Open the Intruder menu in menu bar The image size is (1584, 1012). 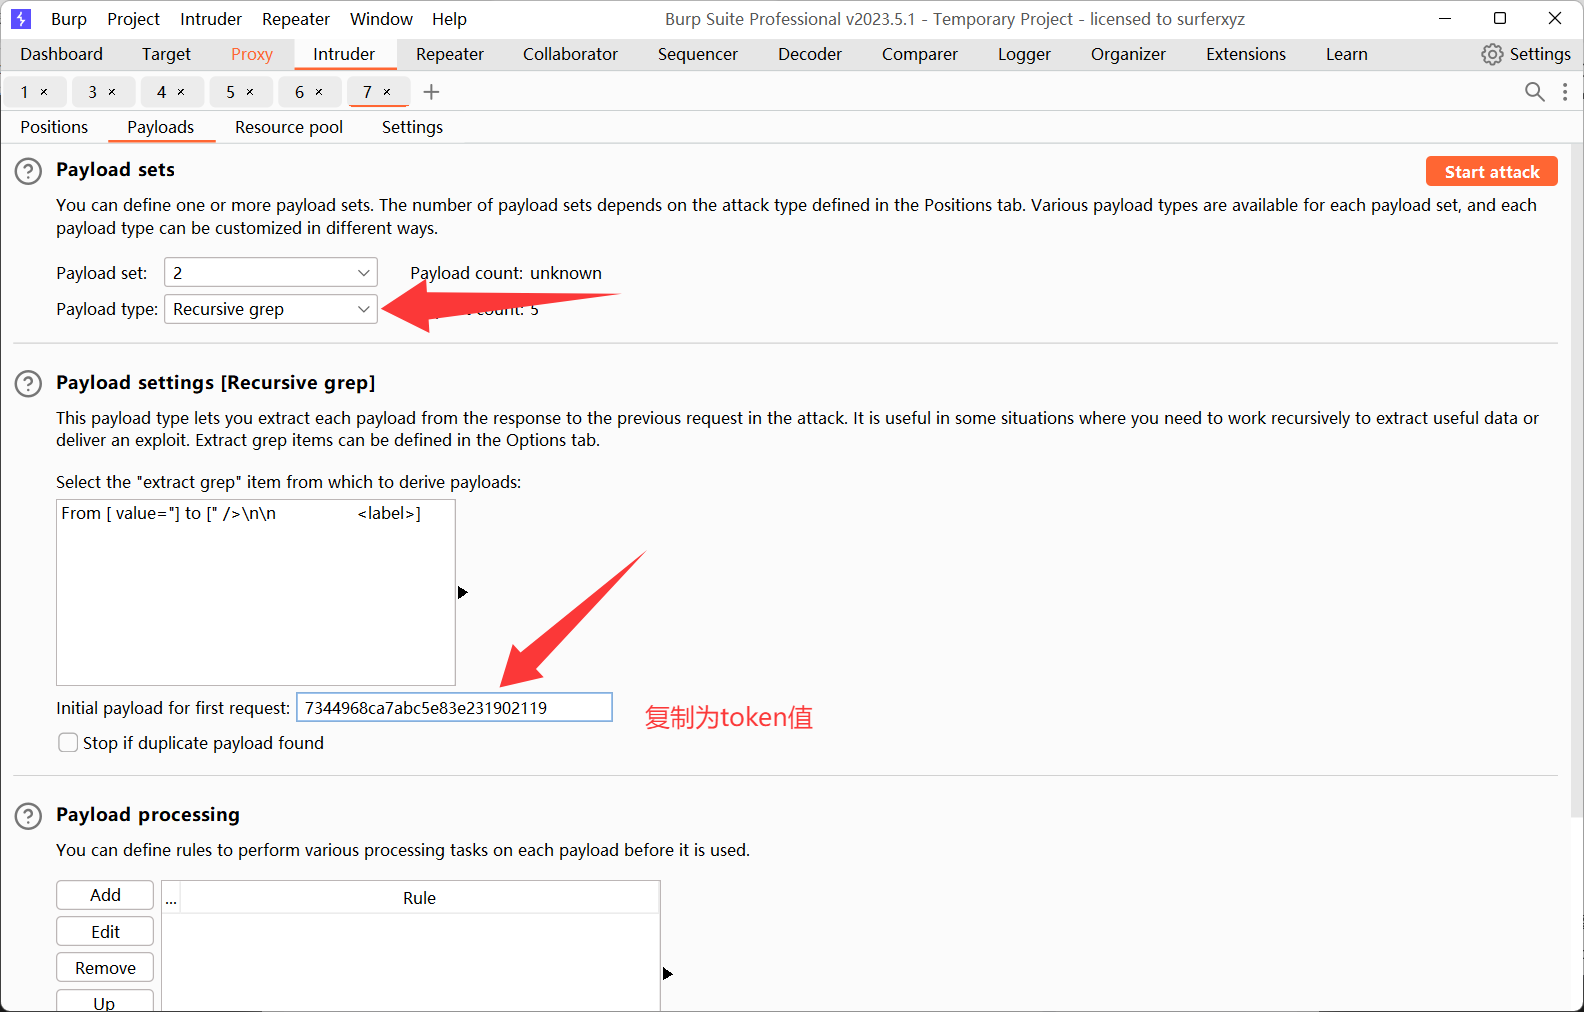pyautogui.click(x=211, y=19)
